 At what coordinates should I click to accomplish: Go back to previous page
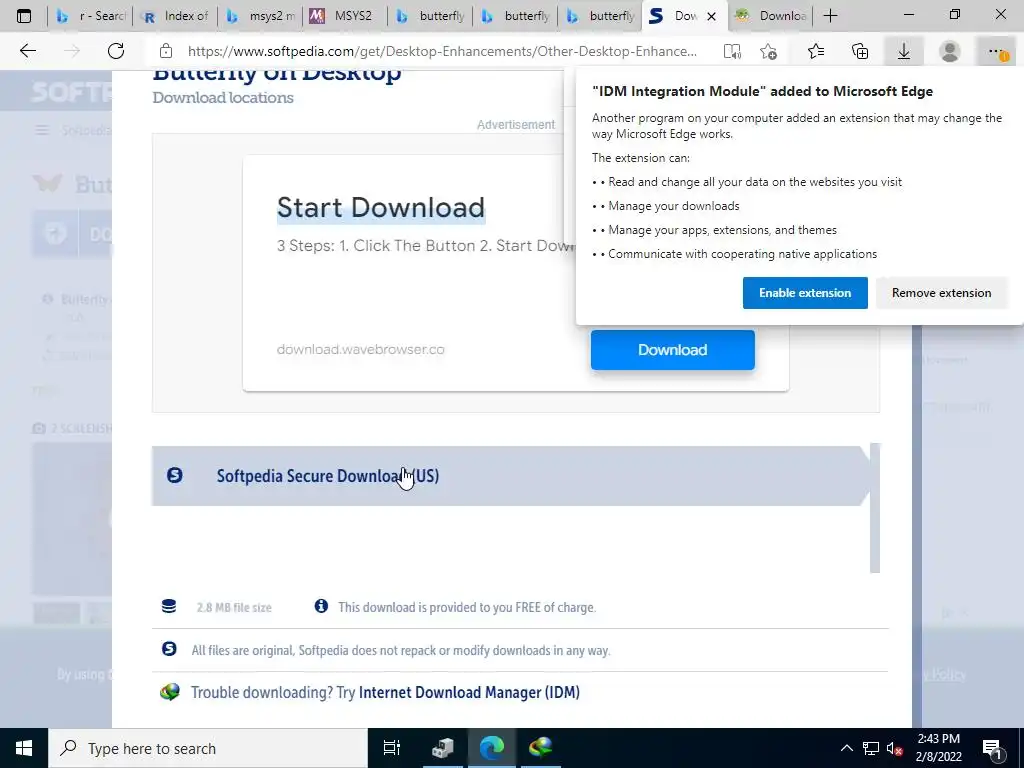click(x=27, y=51)
